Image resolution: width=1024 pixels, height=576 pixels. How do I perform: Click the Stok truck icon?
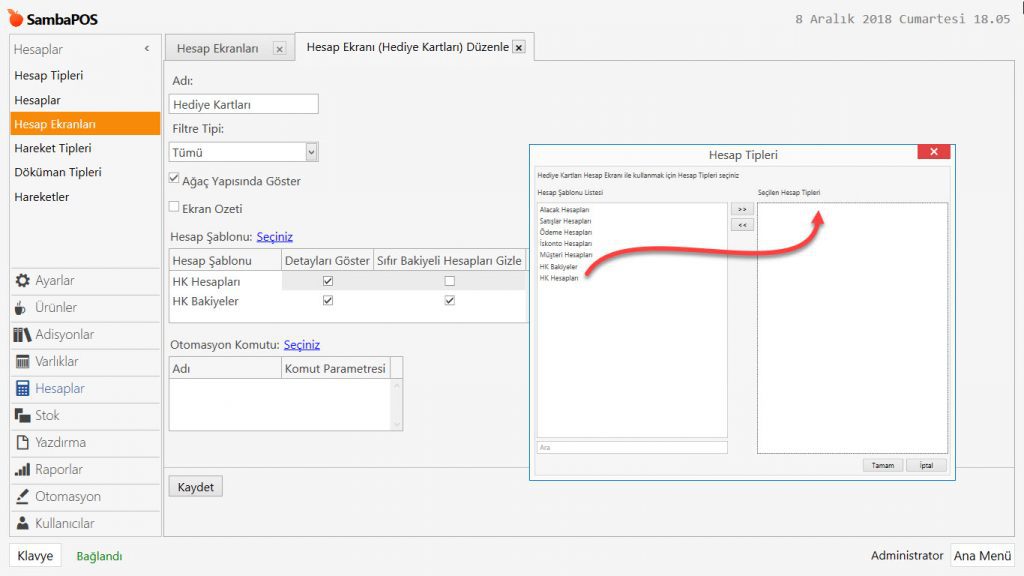click(x=23, y=416)
